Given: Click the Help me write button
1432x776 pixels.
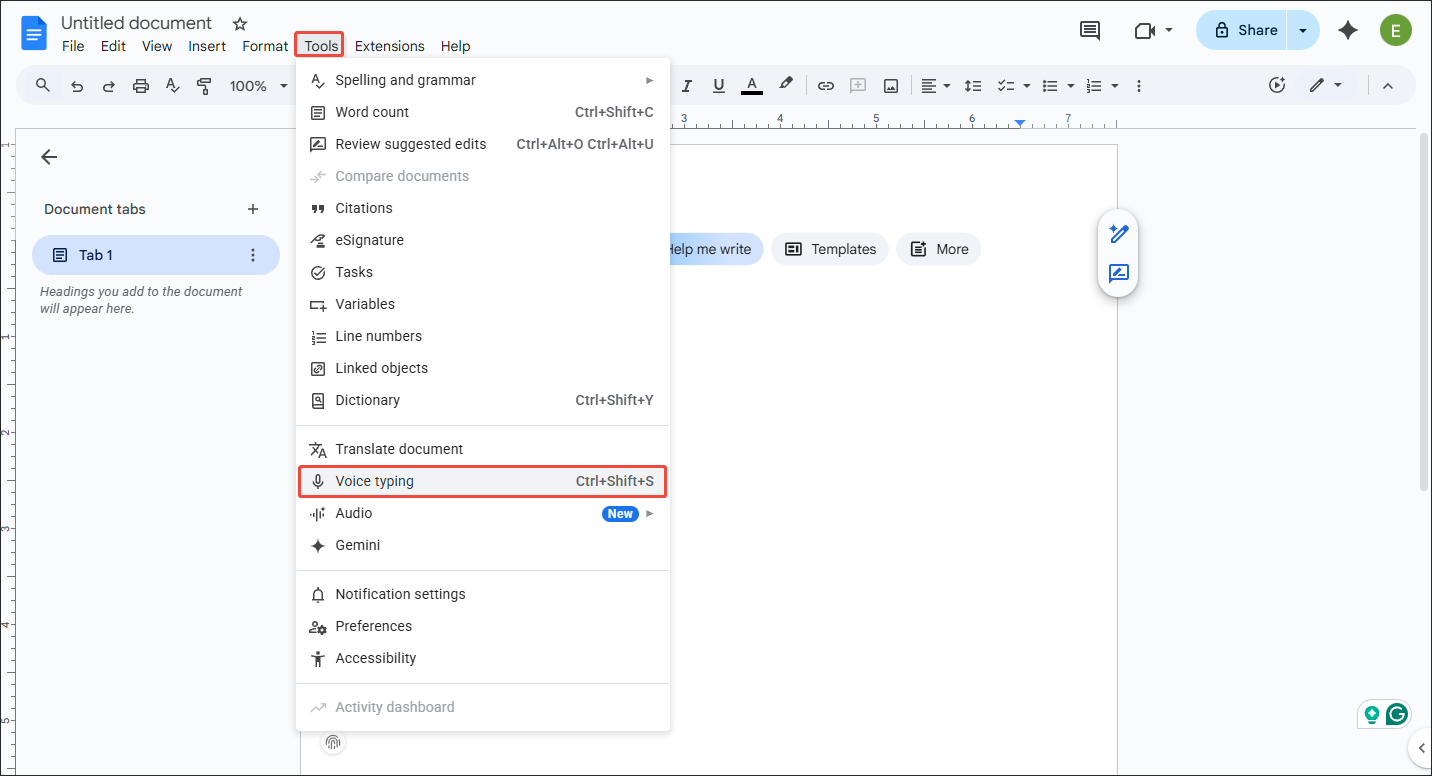Looking at the screenshot, I should click(x=712, y=249).
